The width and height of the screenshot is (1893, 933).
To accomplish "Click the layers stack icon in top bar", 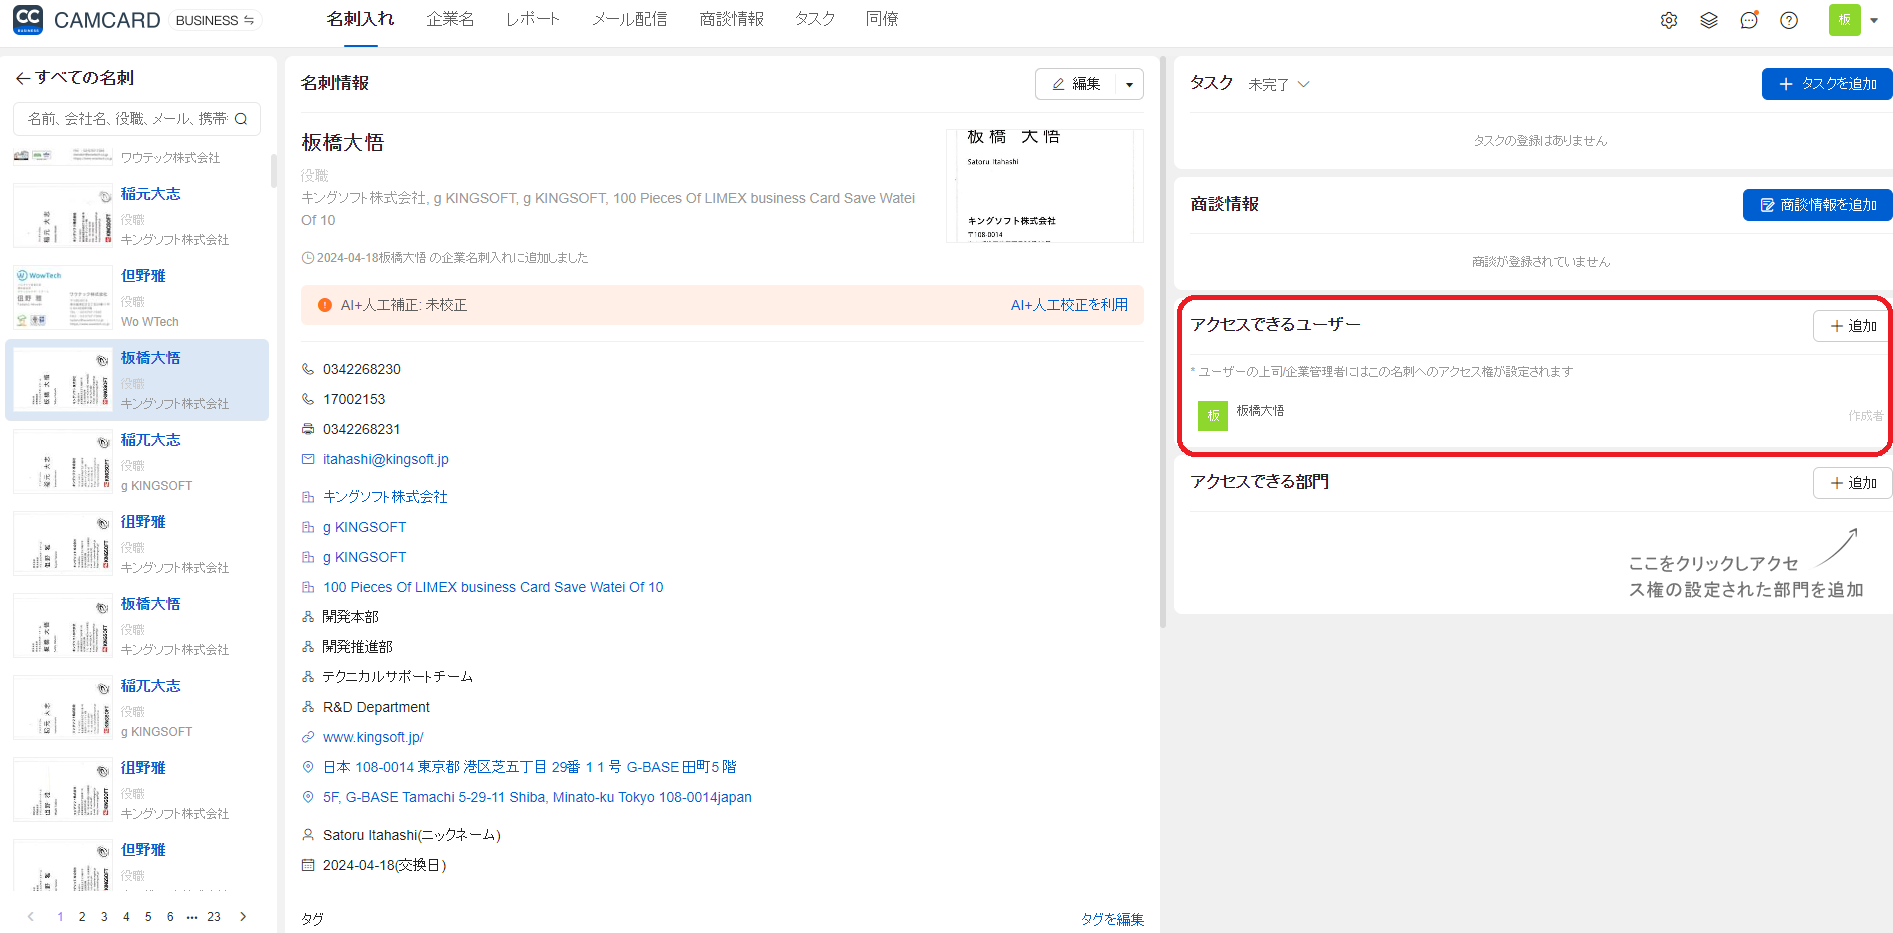I will point(1709,20).
